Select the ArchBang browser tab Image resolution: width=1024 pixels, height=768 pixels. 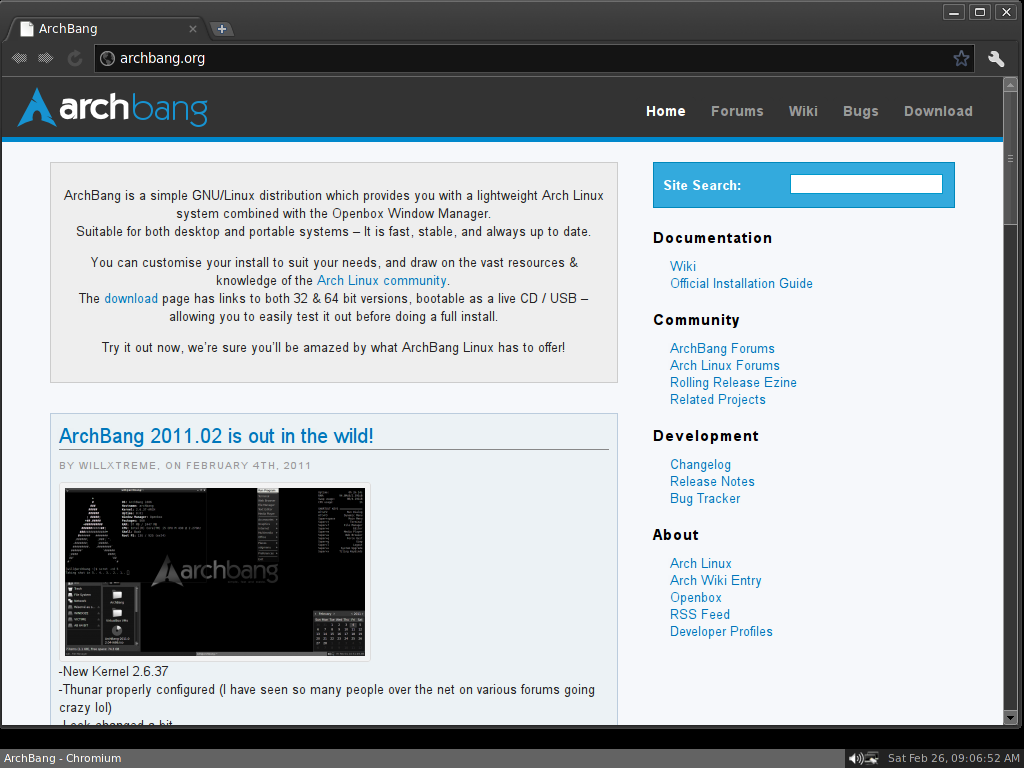tap(108, 29)
